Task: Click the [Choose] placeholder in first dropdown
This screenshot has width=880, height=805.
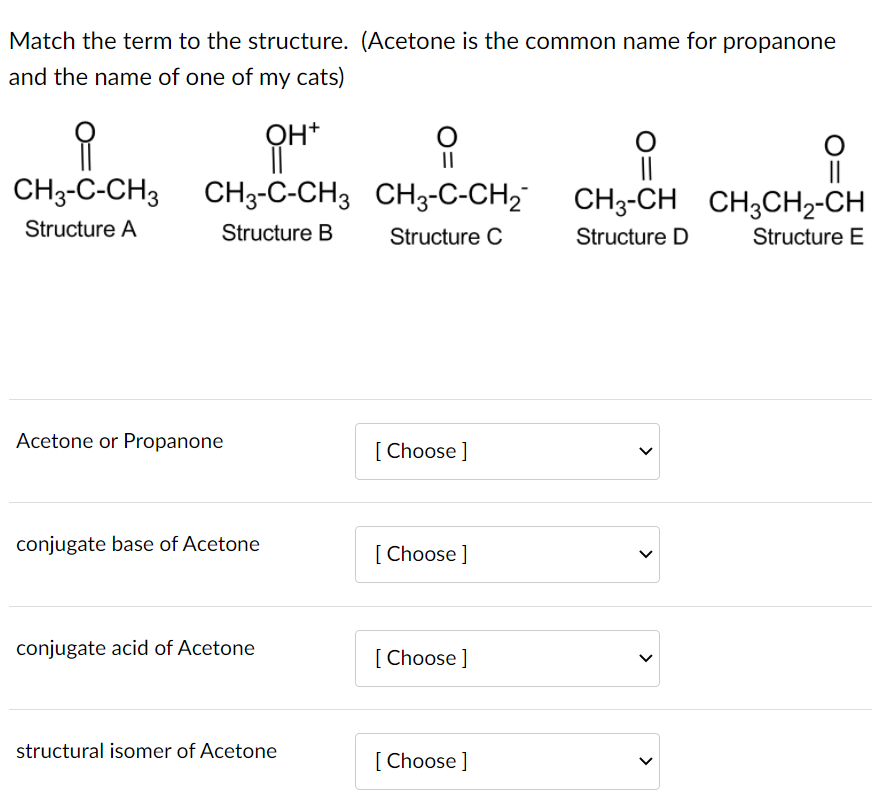Action: 420,451
